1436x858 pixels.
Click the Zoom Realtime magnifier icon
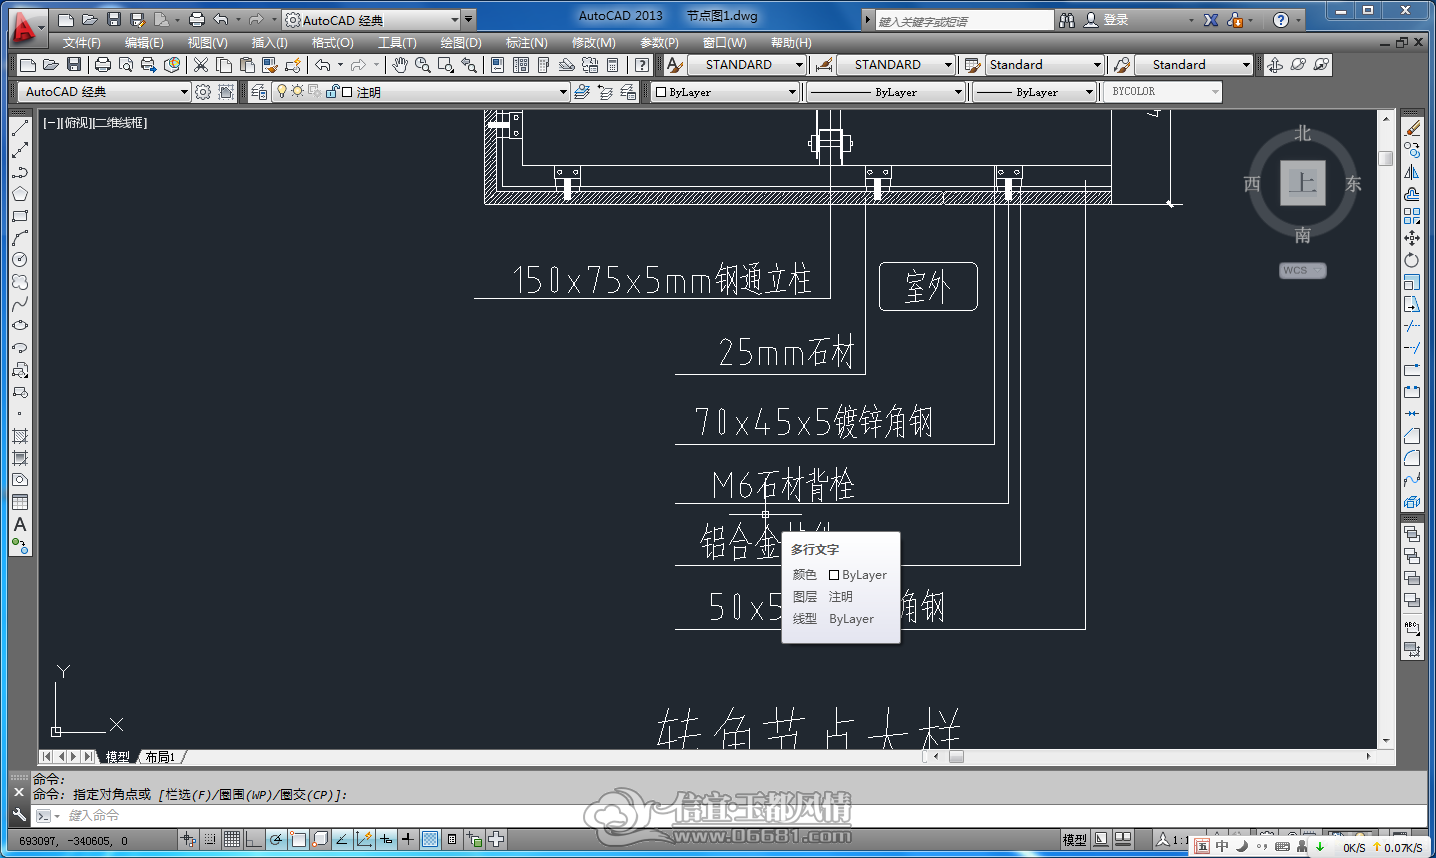423,65
